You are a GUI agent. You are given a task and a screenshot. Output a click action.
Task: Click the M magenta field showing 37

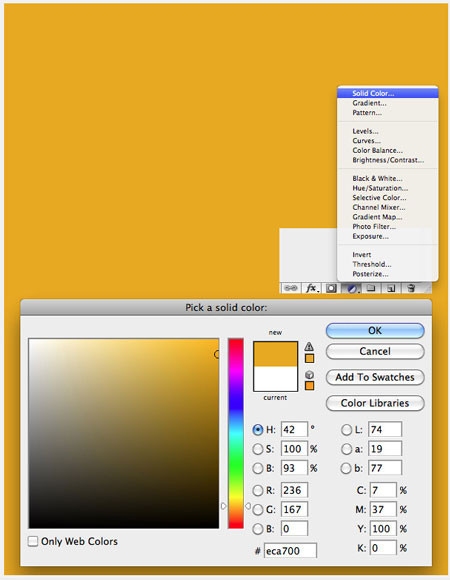(383, 509)
